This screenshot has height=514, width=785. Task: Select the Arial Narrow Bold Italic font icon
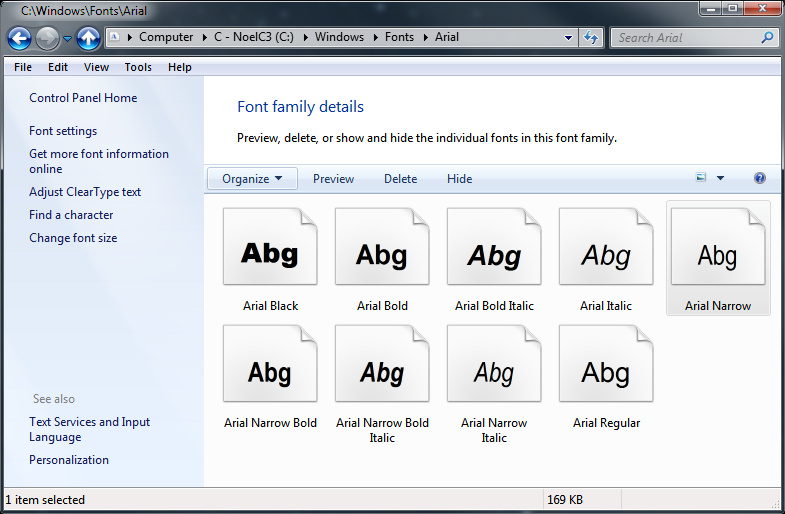click(382, 363)
